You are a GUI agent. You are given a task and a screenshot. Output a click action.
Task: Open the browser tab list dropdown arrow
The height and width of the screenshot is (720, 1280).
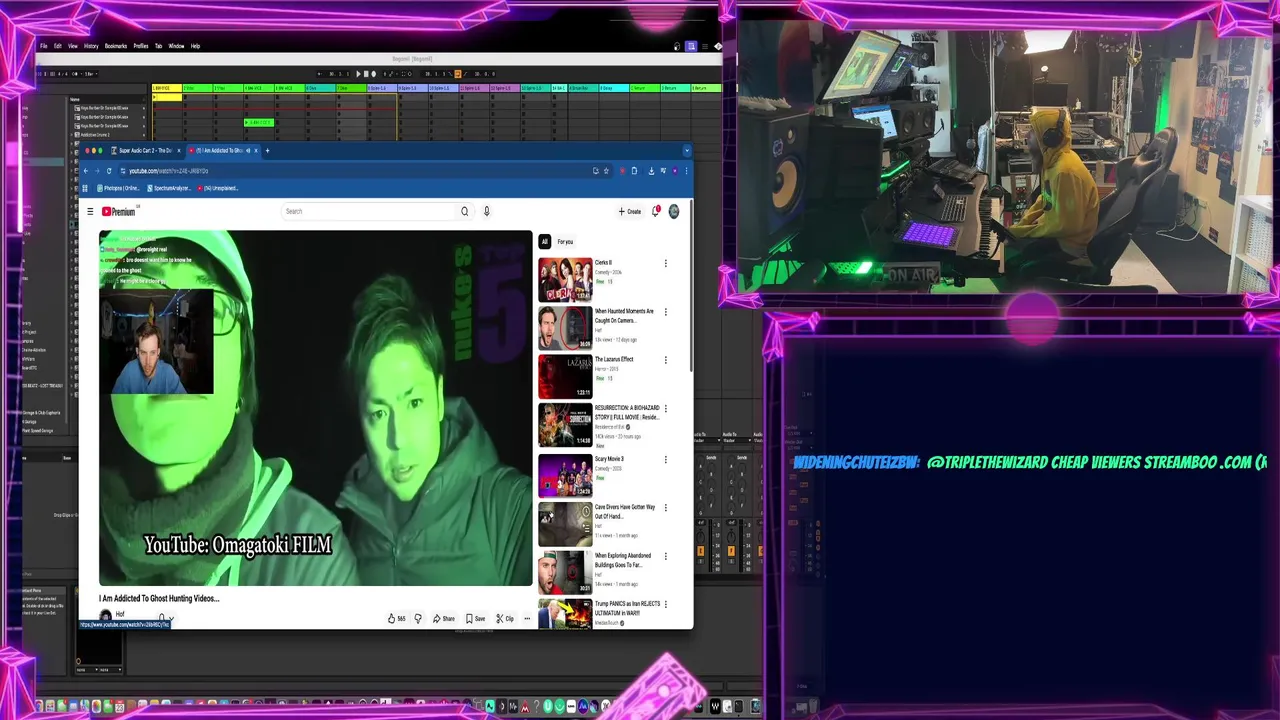click(x=687, y=150)
